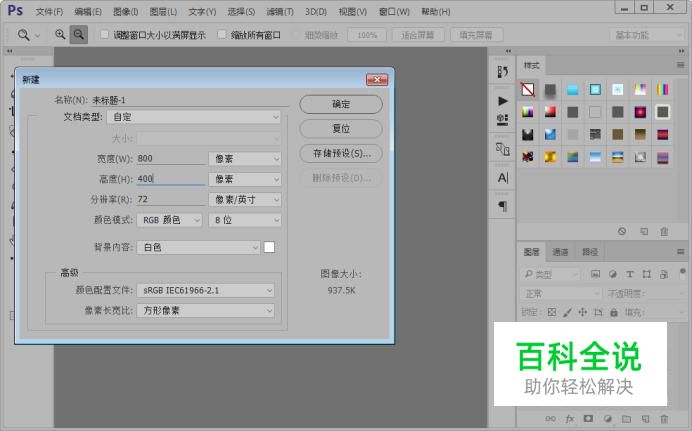
Task: Click the white background color swatch
Action: [x=269, y=246]
